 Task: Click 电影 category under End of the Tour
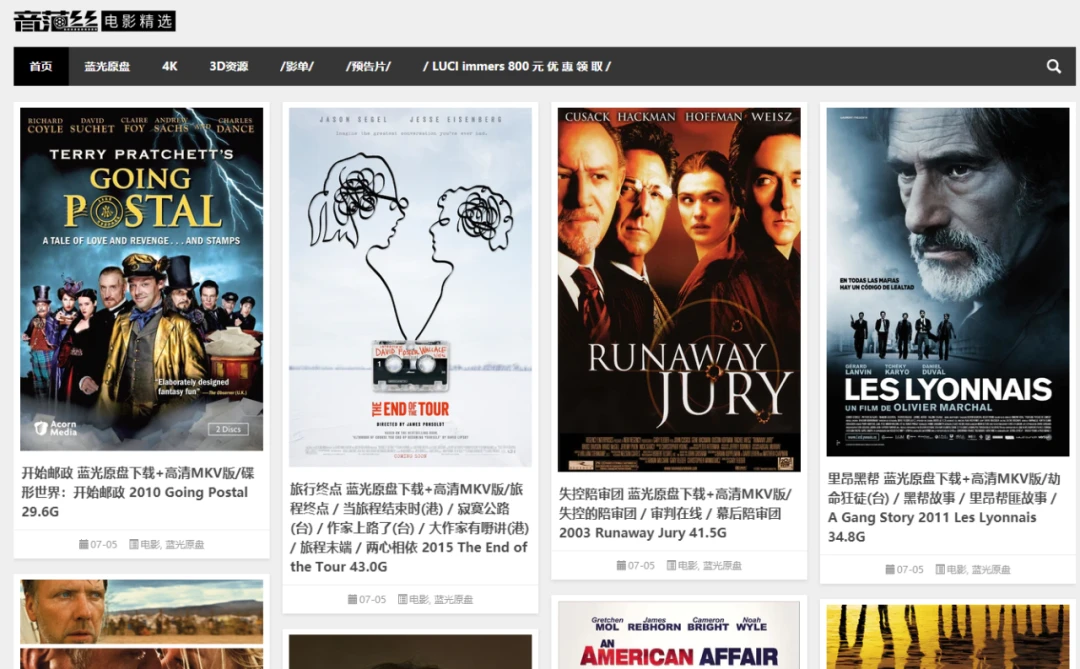coord(419,599)
